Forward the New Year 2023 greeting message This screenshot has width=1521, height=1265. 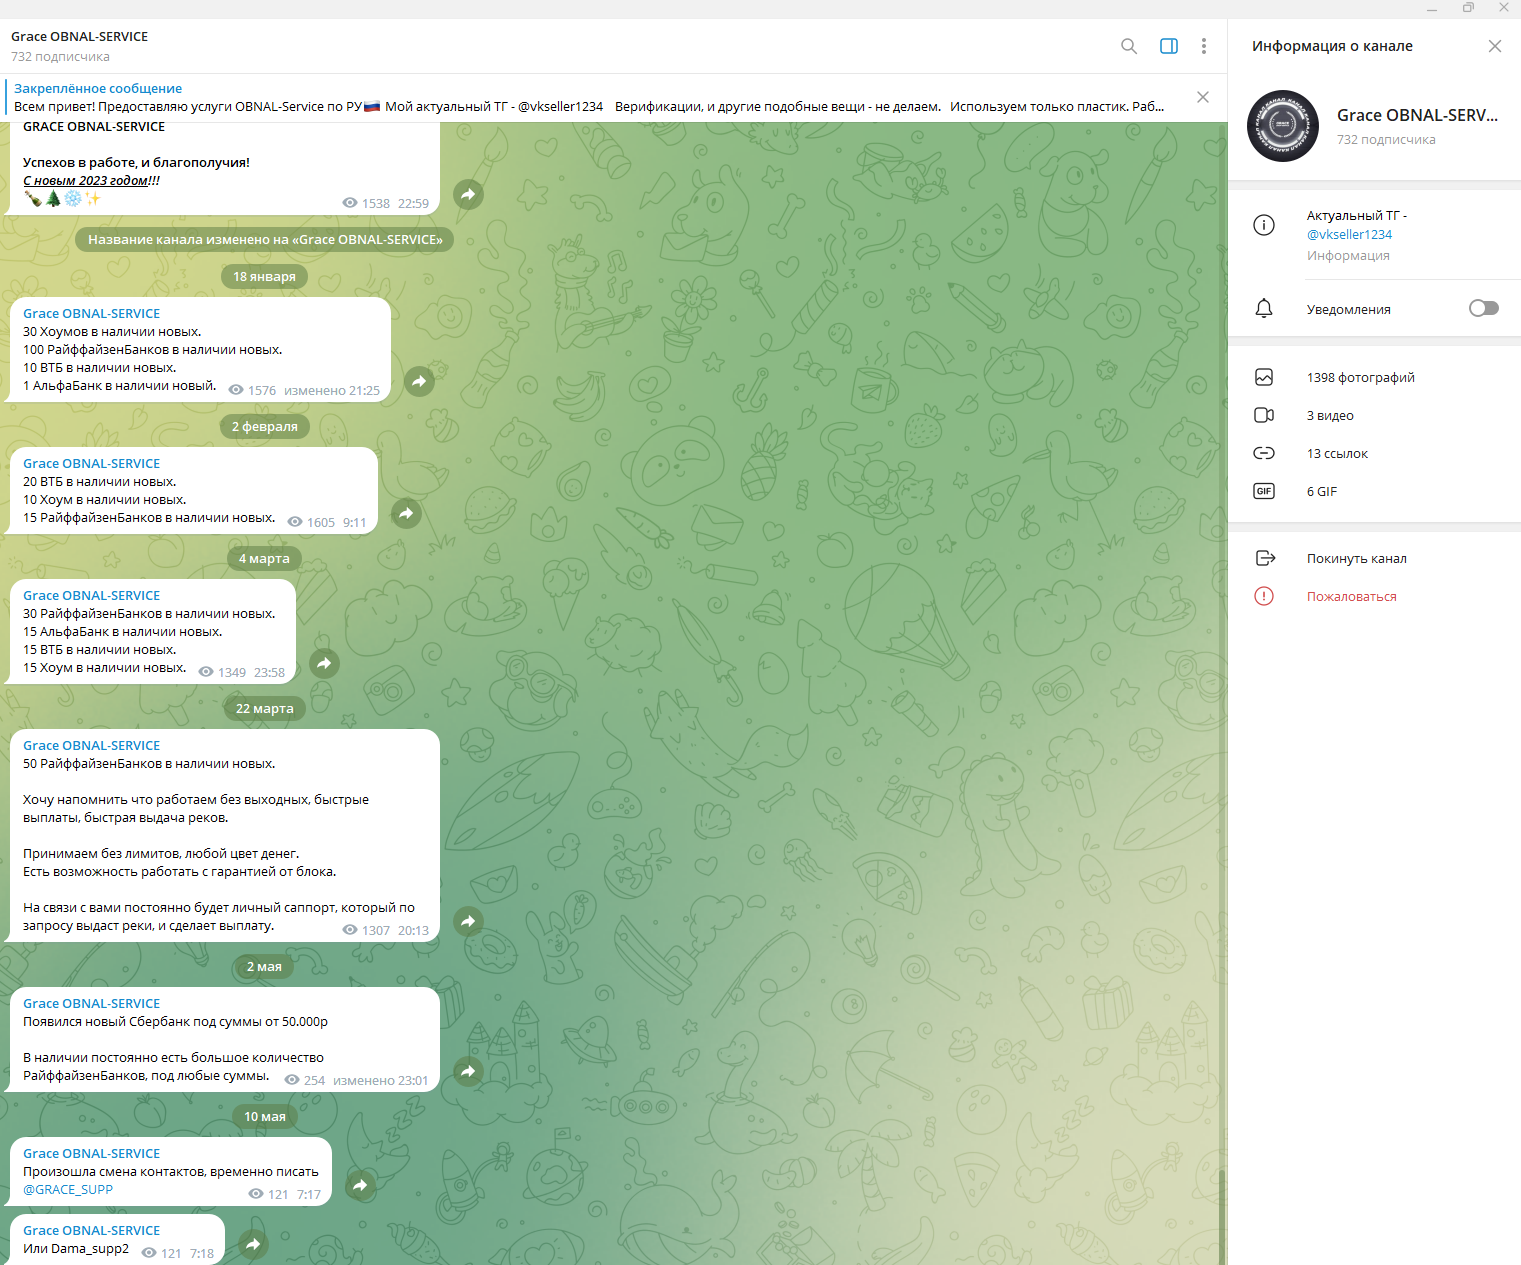coord(468,194)
